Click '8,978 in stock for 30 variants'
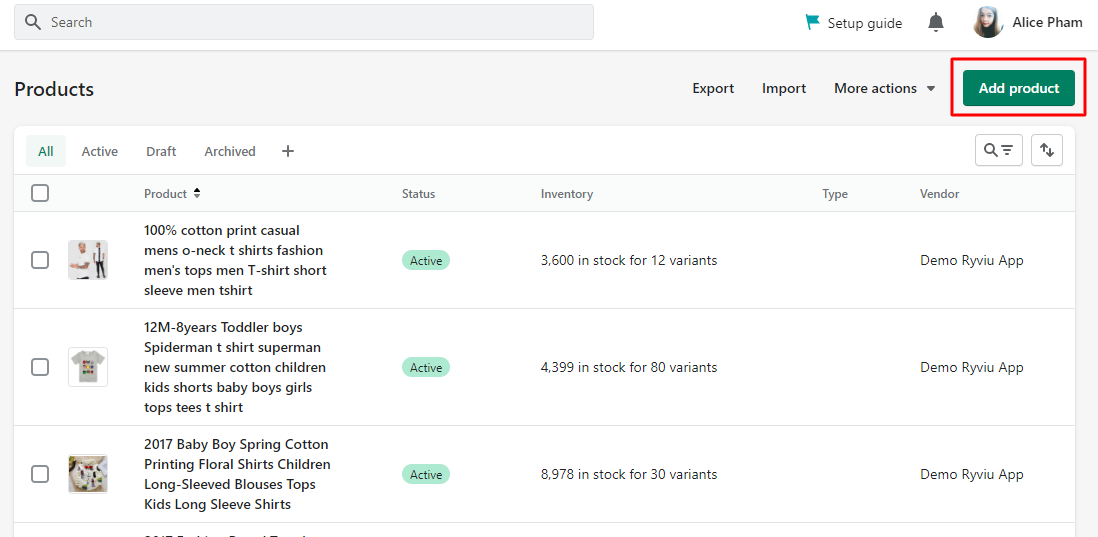1098x537 pixels. coord(629,475)
